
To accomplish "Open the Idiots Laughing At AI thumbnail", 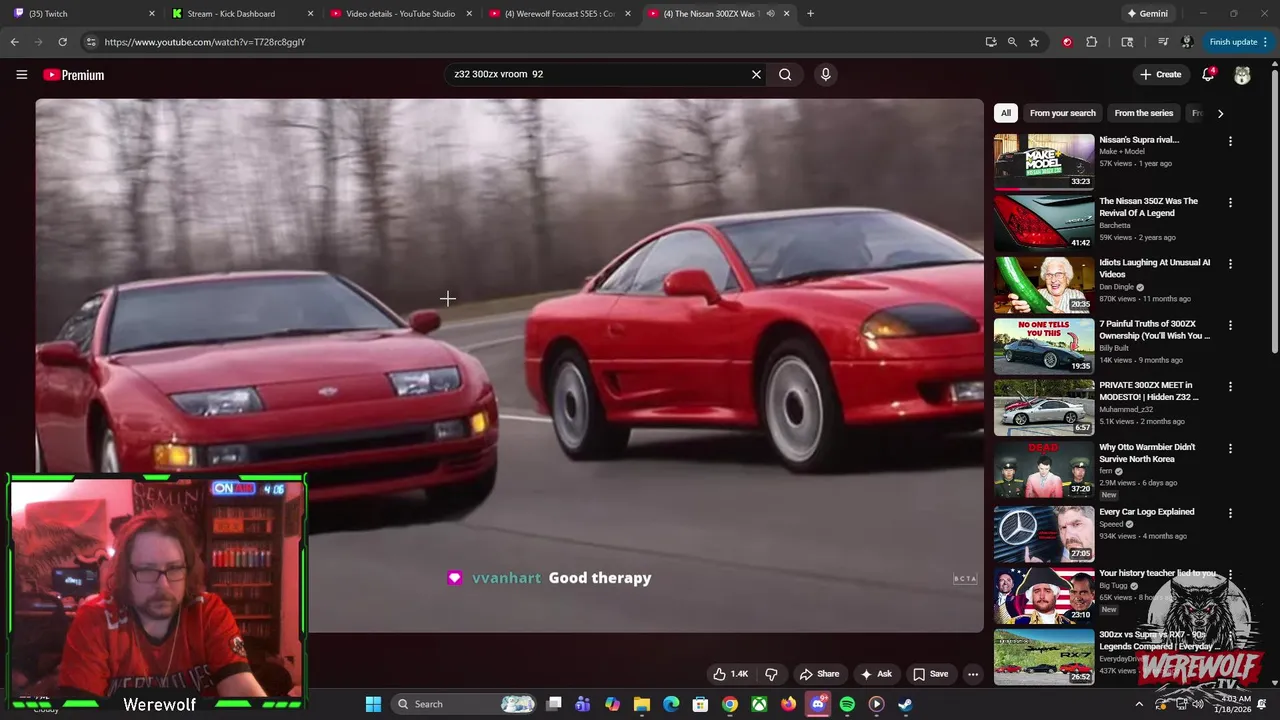I will [1044, 284].
